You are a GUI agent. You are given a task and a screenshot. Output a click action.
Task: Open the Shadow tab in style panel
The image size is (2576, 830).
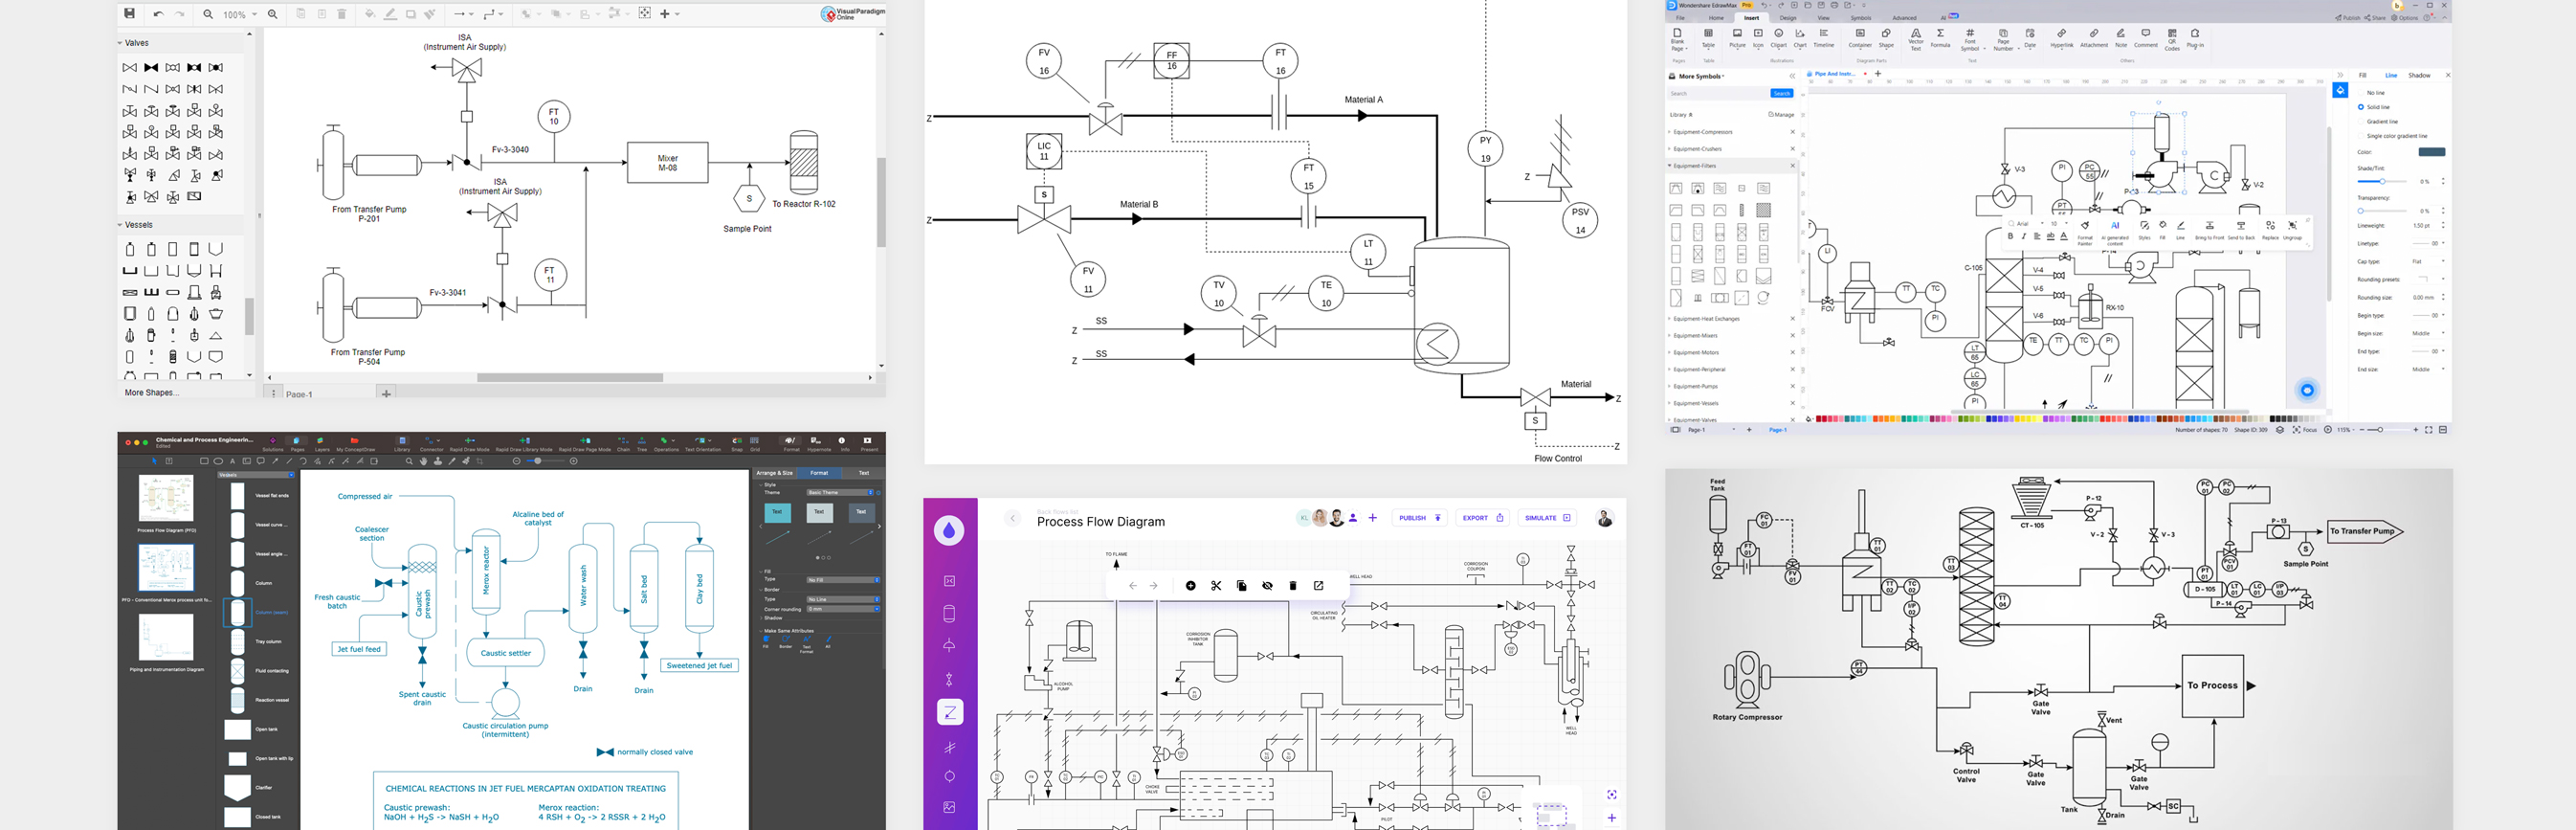click(x=2419, y=75)
